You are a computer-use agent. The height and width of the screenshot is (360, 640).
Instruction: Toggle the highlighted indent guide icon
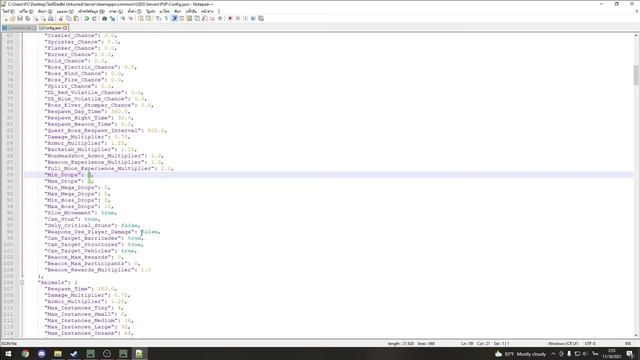[174, 18]
